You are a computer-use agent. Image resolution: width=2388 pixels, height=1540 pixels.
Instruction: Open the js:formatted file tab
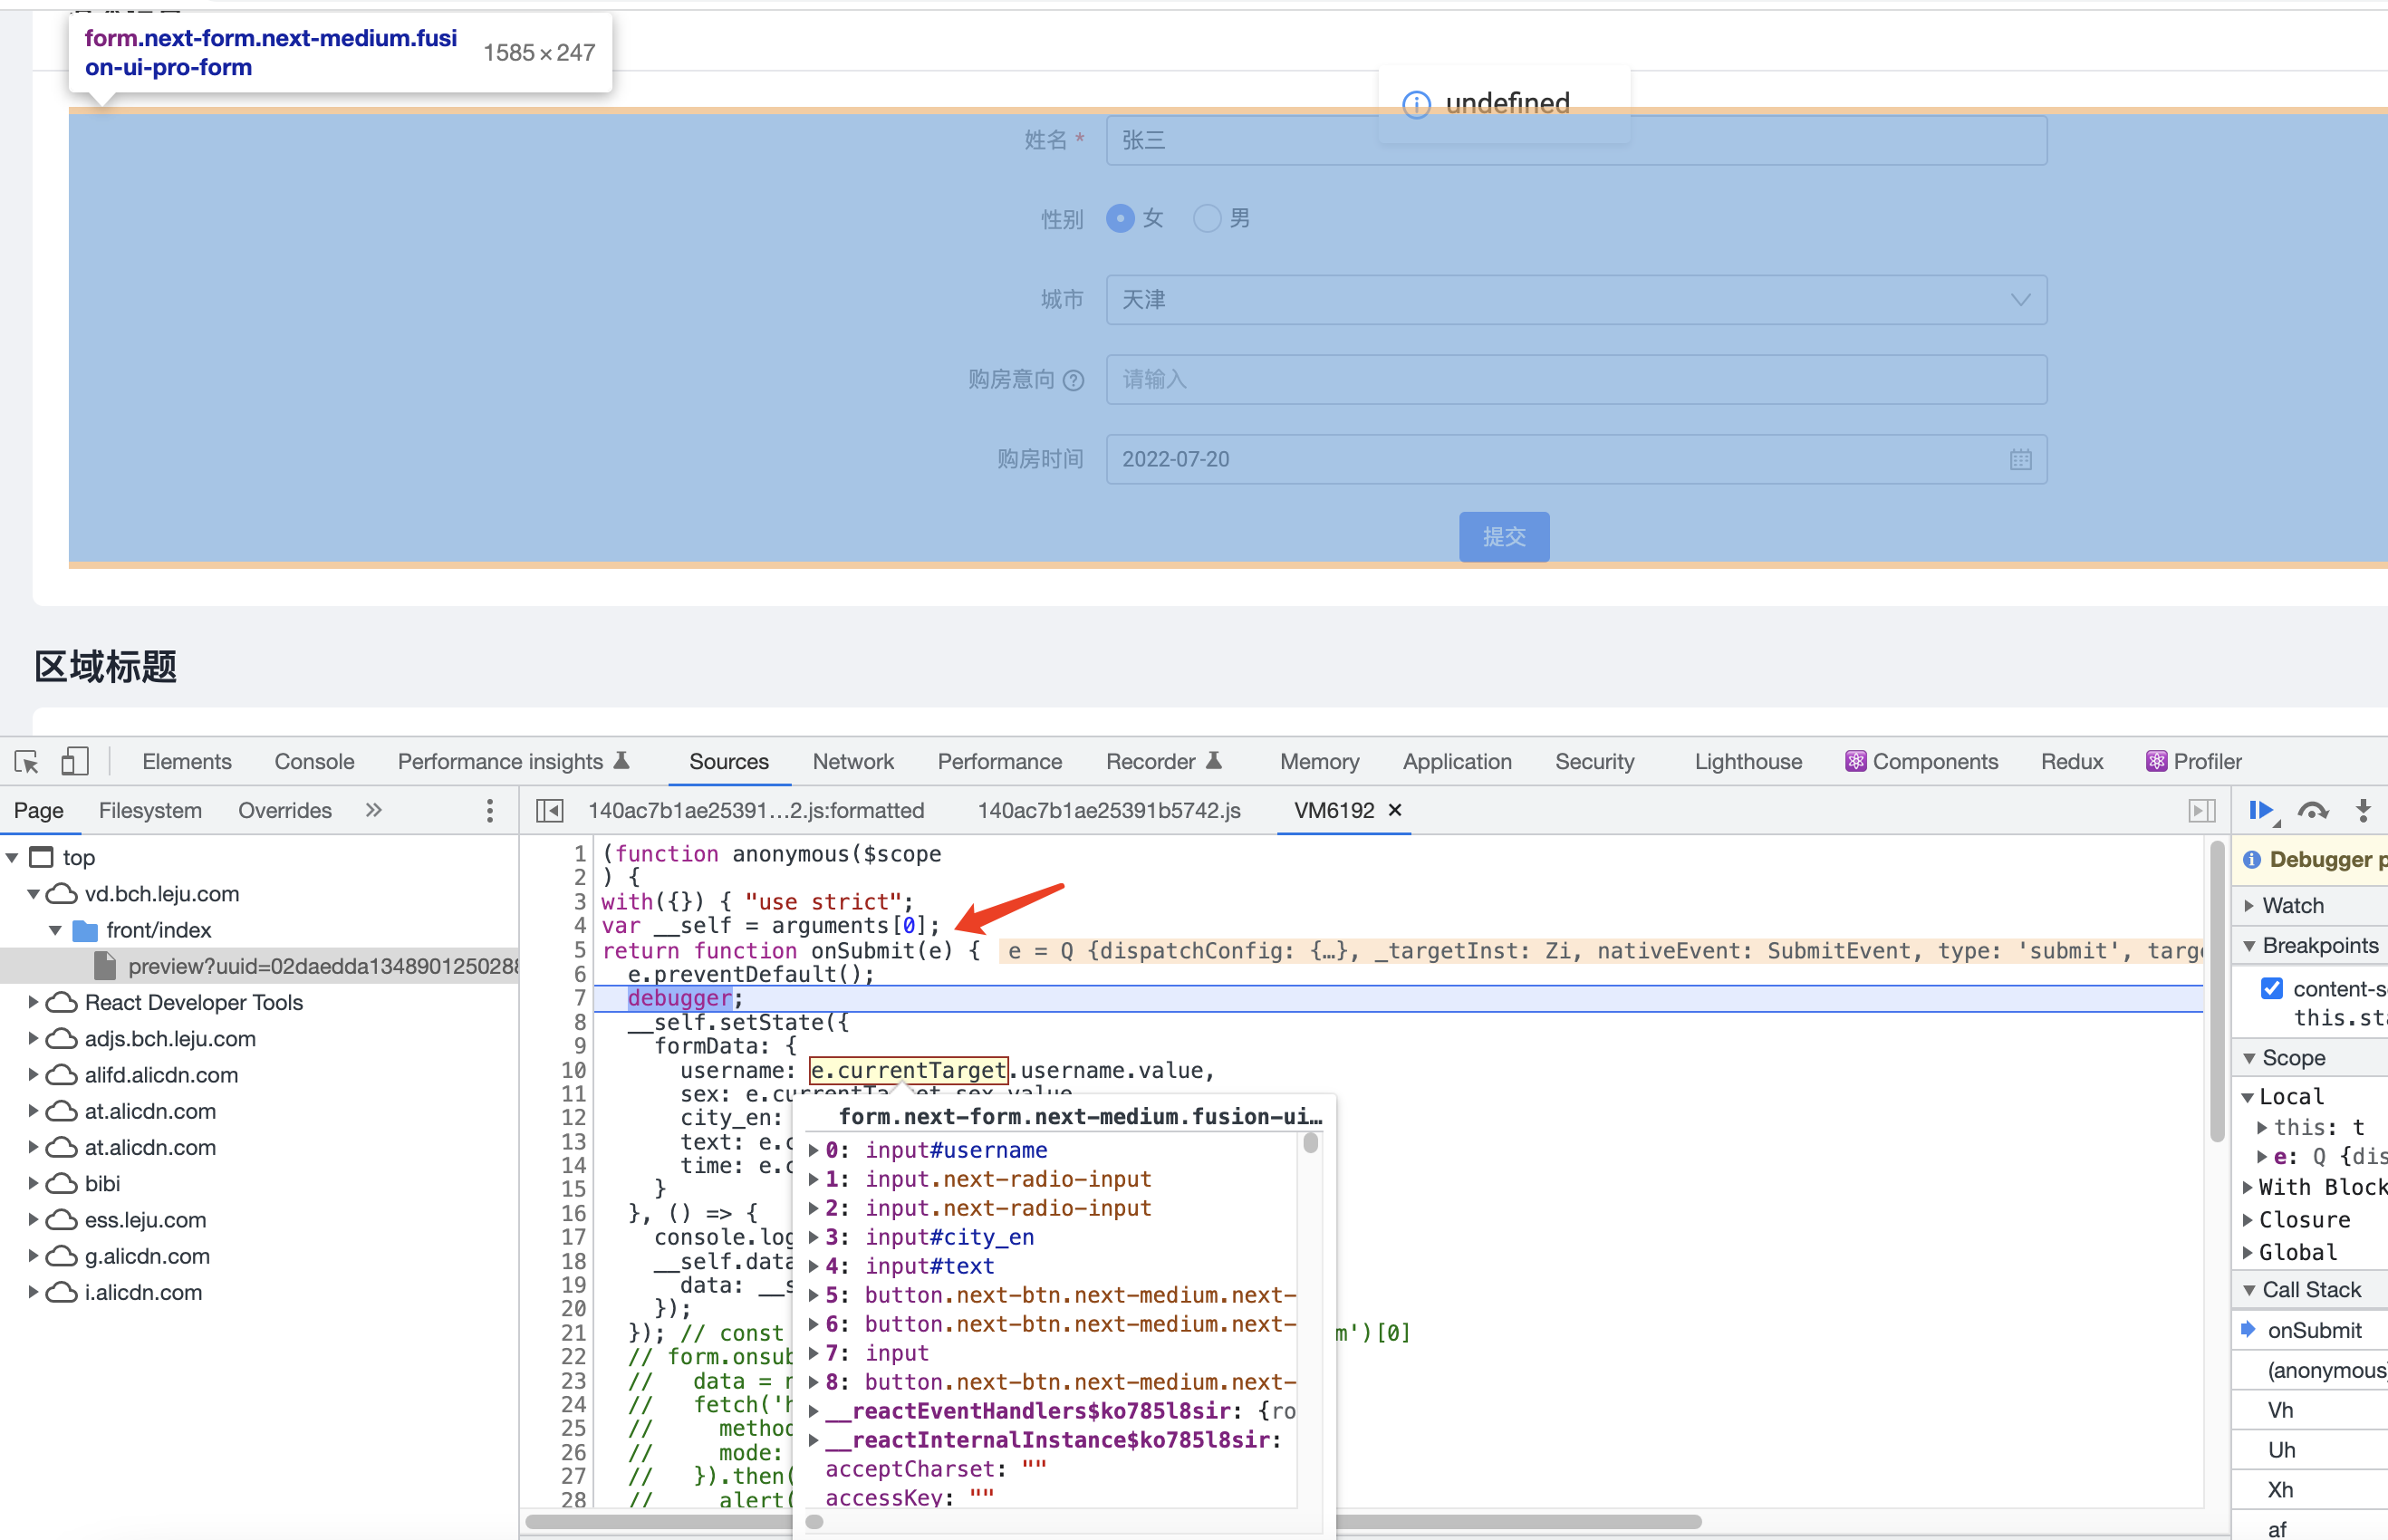pyautogui.click(x=756, y=810)
